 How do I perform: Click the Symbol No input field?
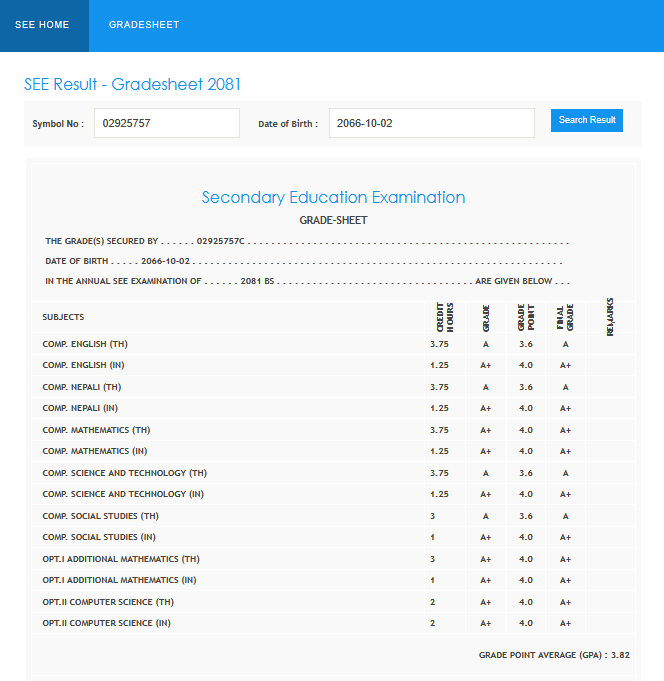[x=166, y=123]
